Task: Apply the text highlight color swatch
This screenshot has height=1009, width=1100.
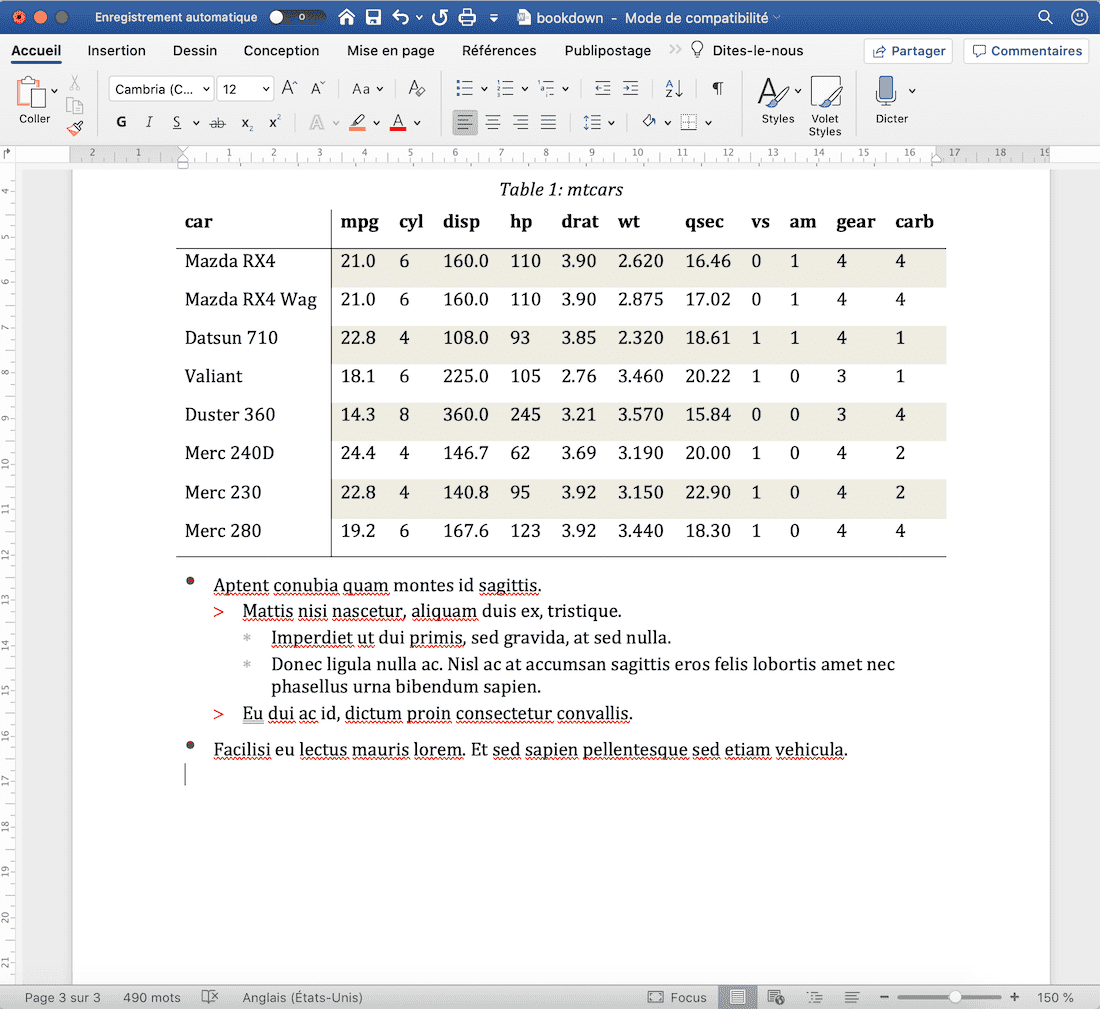Action: click(357, 123)
